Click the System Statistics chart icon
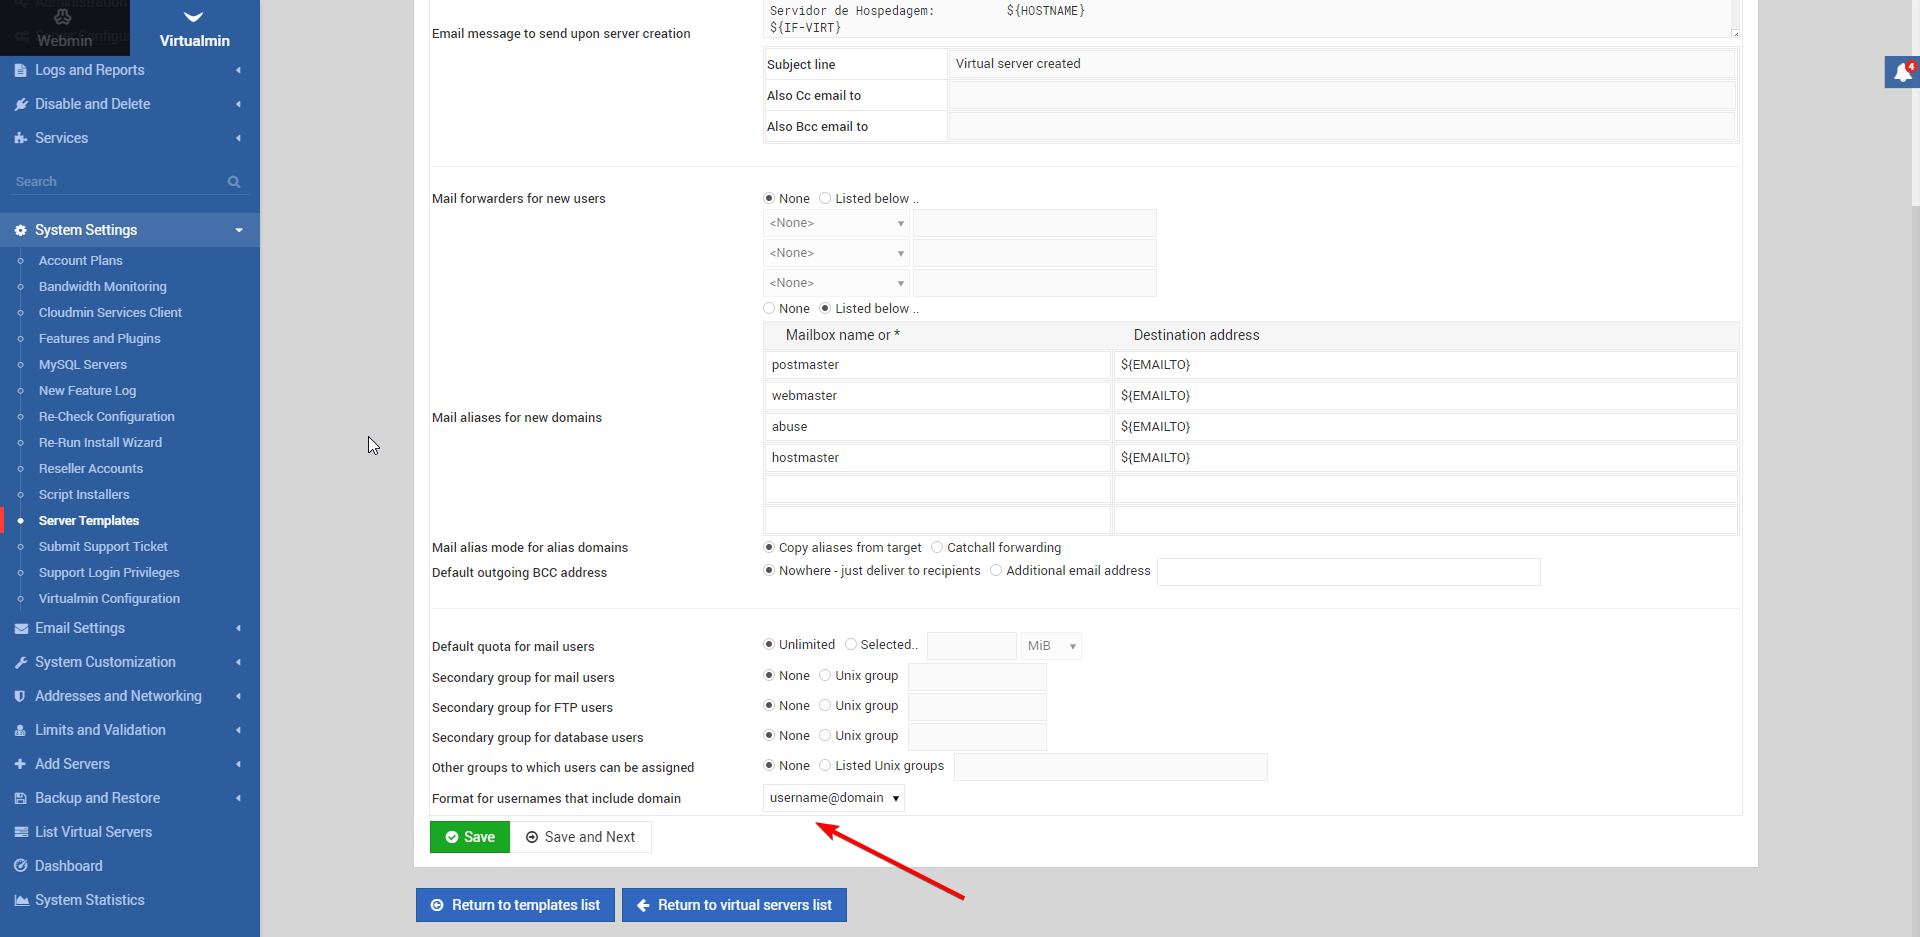The height and width of the screenshot is (937, 1920). coord(21,900)
